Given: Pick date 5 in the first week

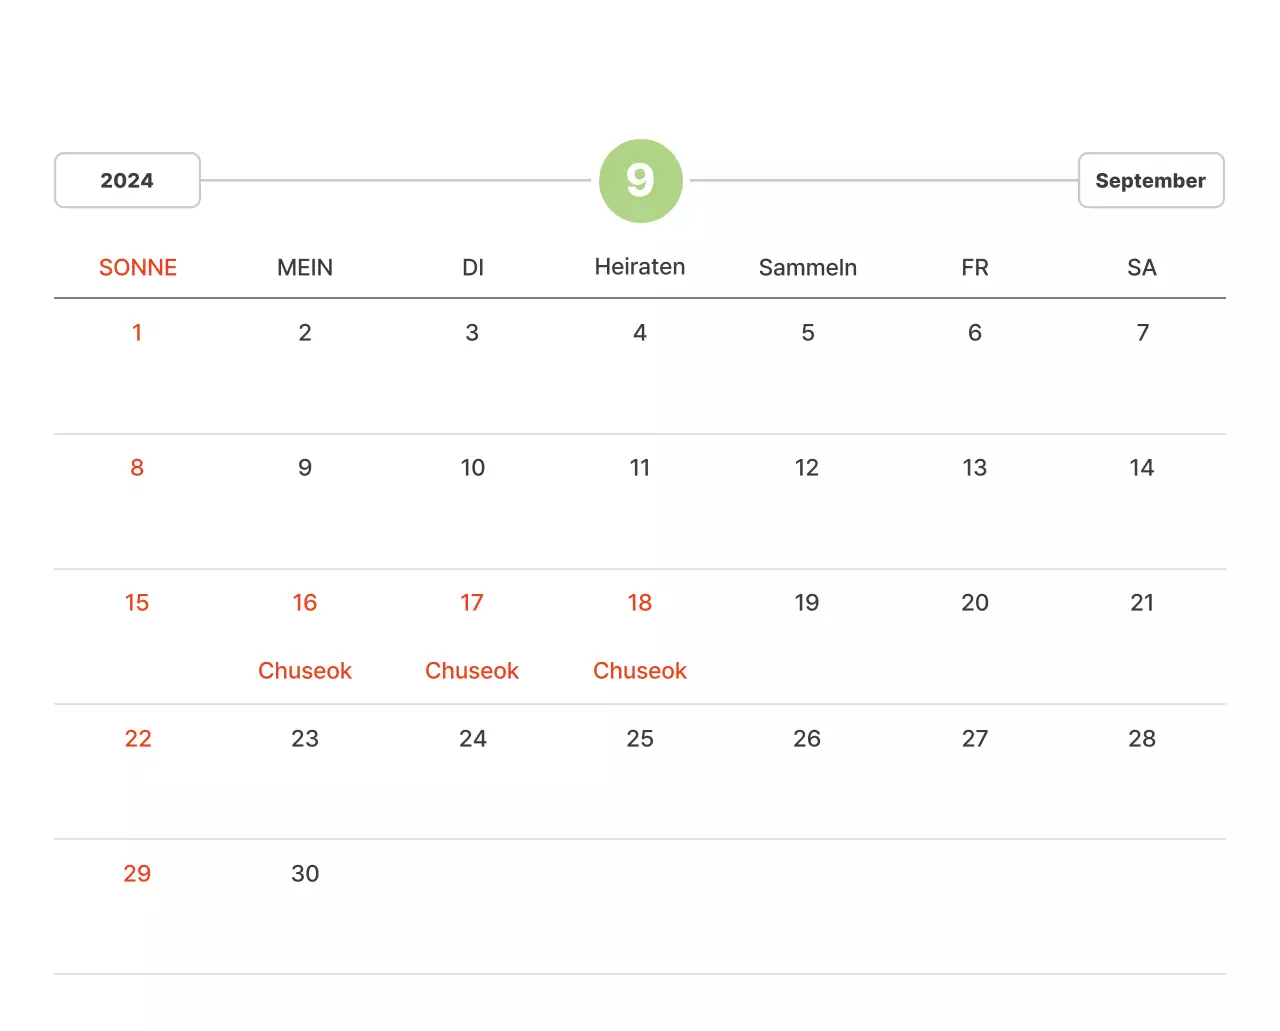Looking at the screenshot, I should (807, 333).
